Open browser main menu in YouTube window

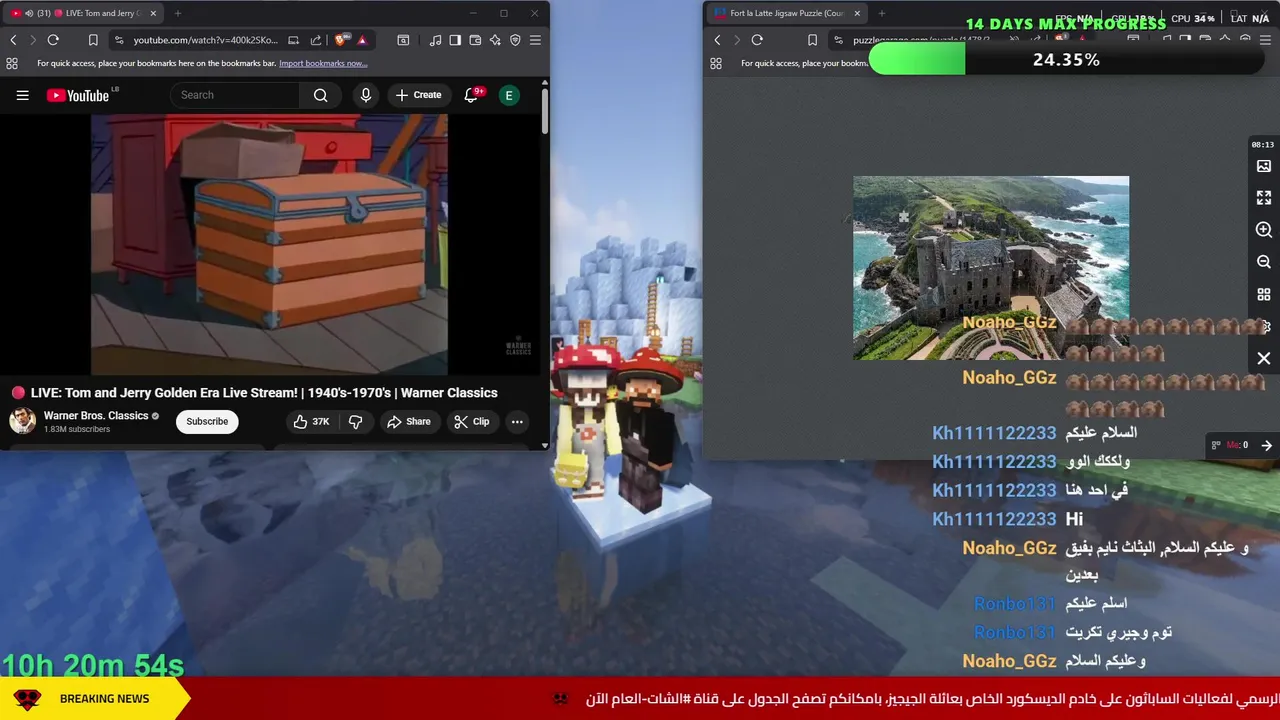pos(535,40)
